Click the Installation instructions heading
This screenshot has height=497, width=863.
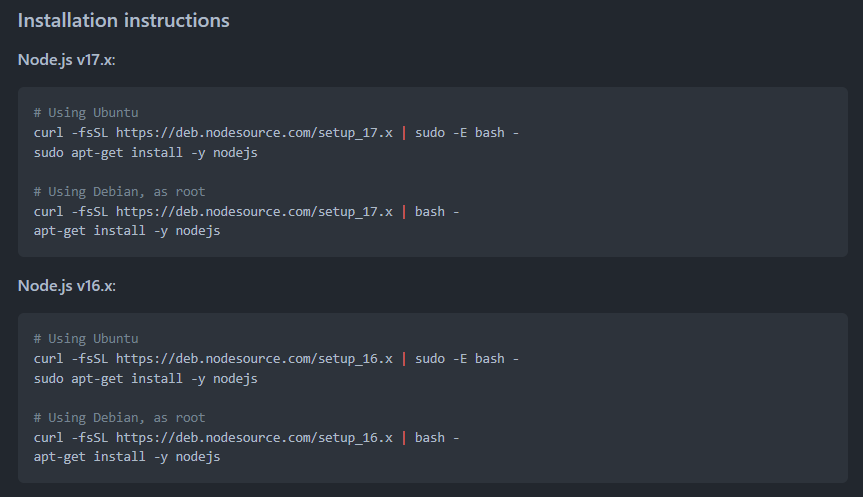[x=123, y=20]
